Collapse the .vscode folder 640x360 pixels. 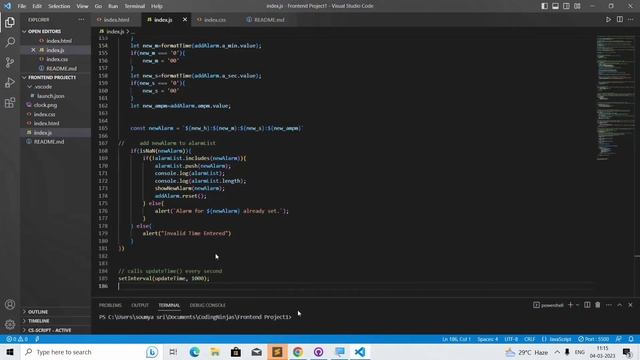click(x=43, y=87)
